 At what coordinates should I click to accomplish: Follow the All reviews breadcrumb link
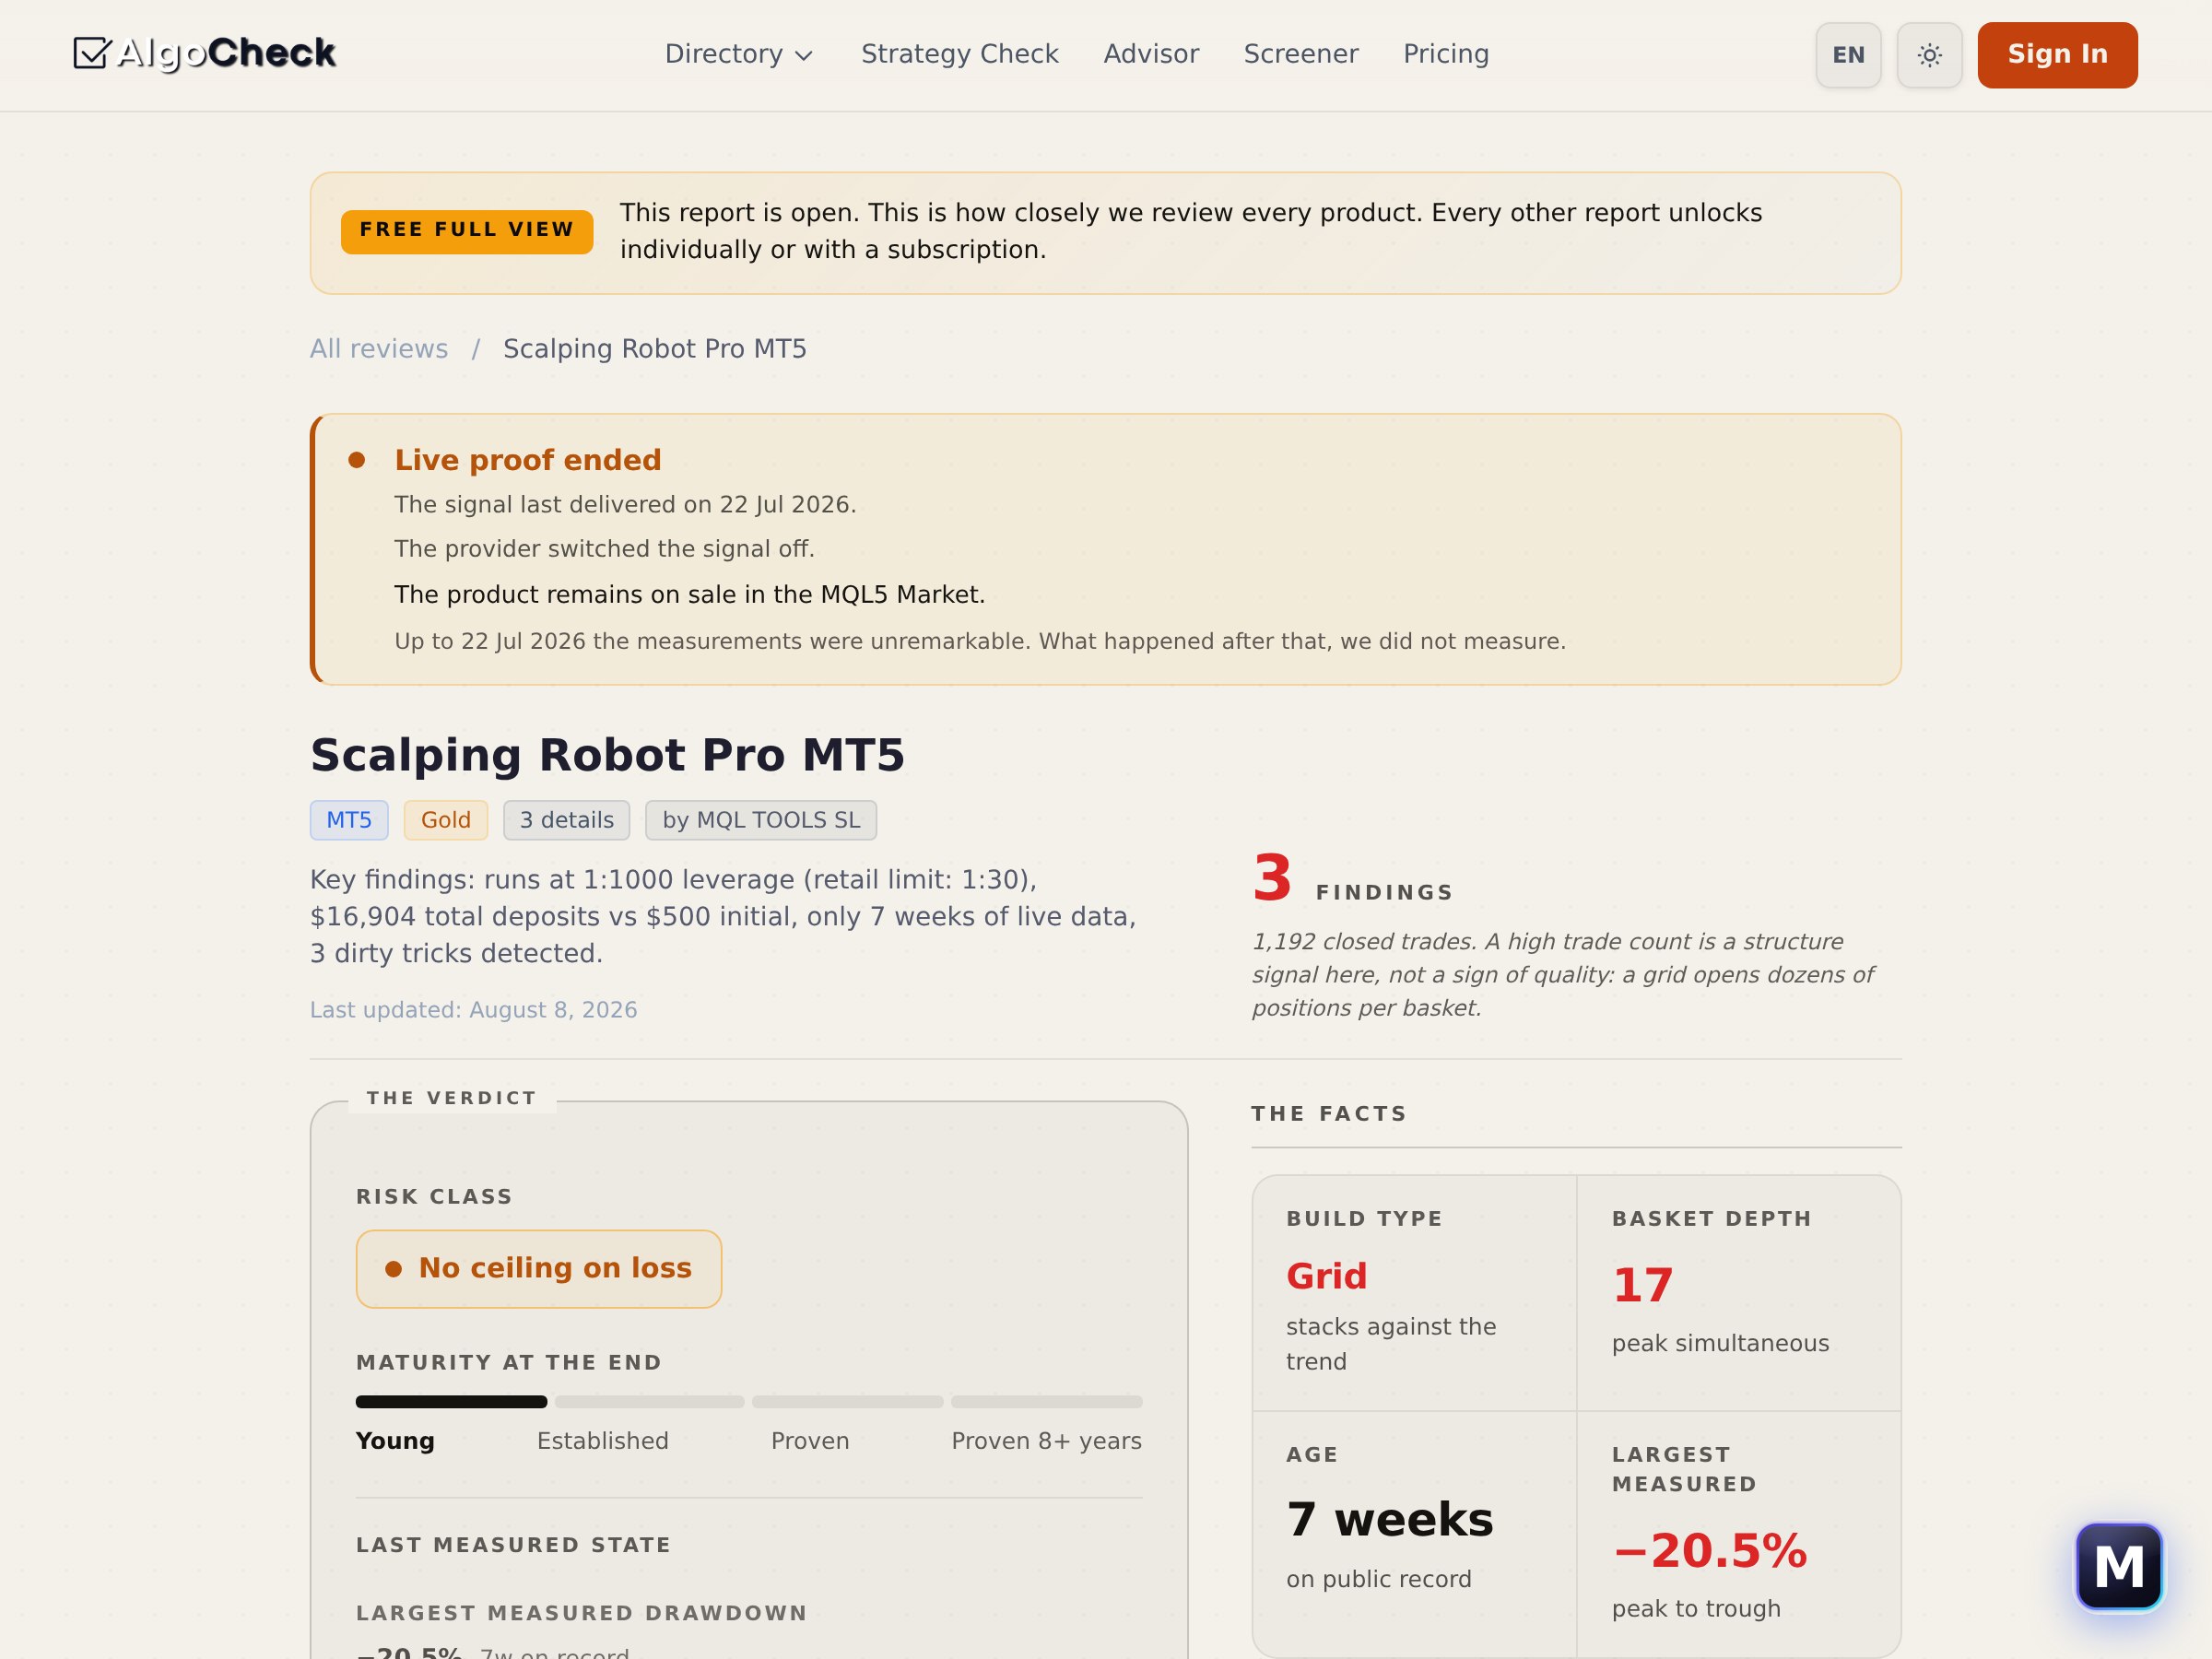(x=379, y=349)
